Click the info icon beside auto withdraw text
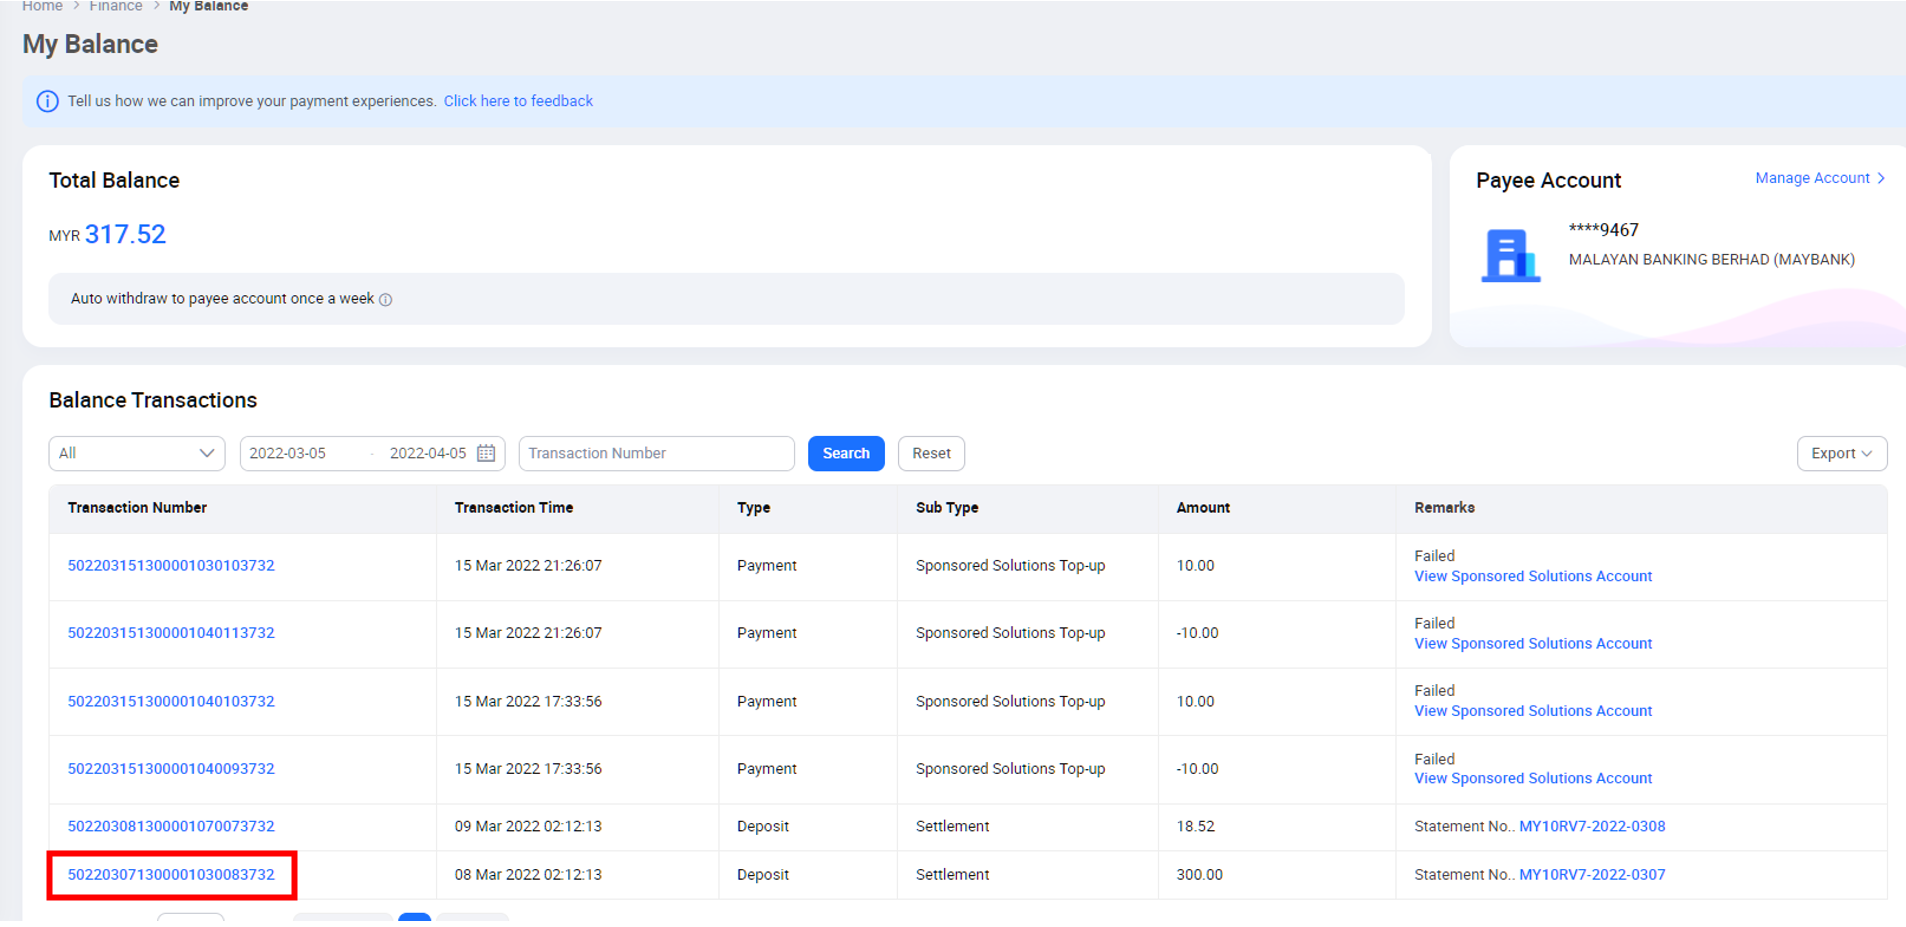The width and height of the screenshot is (1906, 927). [386, 300]
